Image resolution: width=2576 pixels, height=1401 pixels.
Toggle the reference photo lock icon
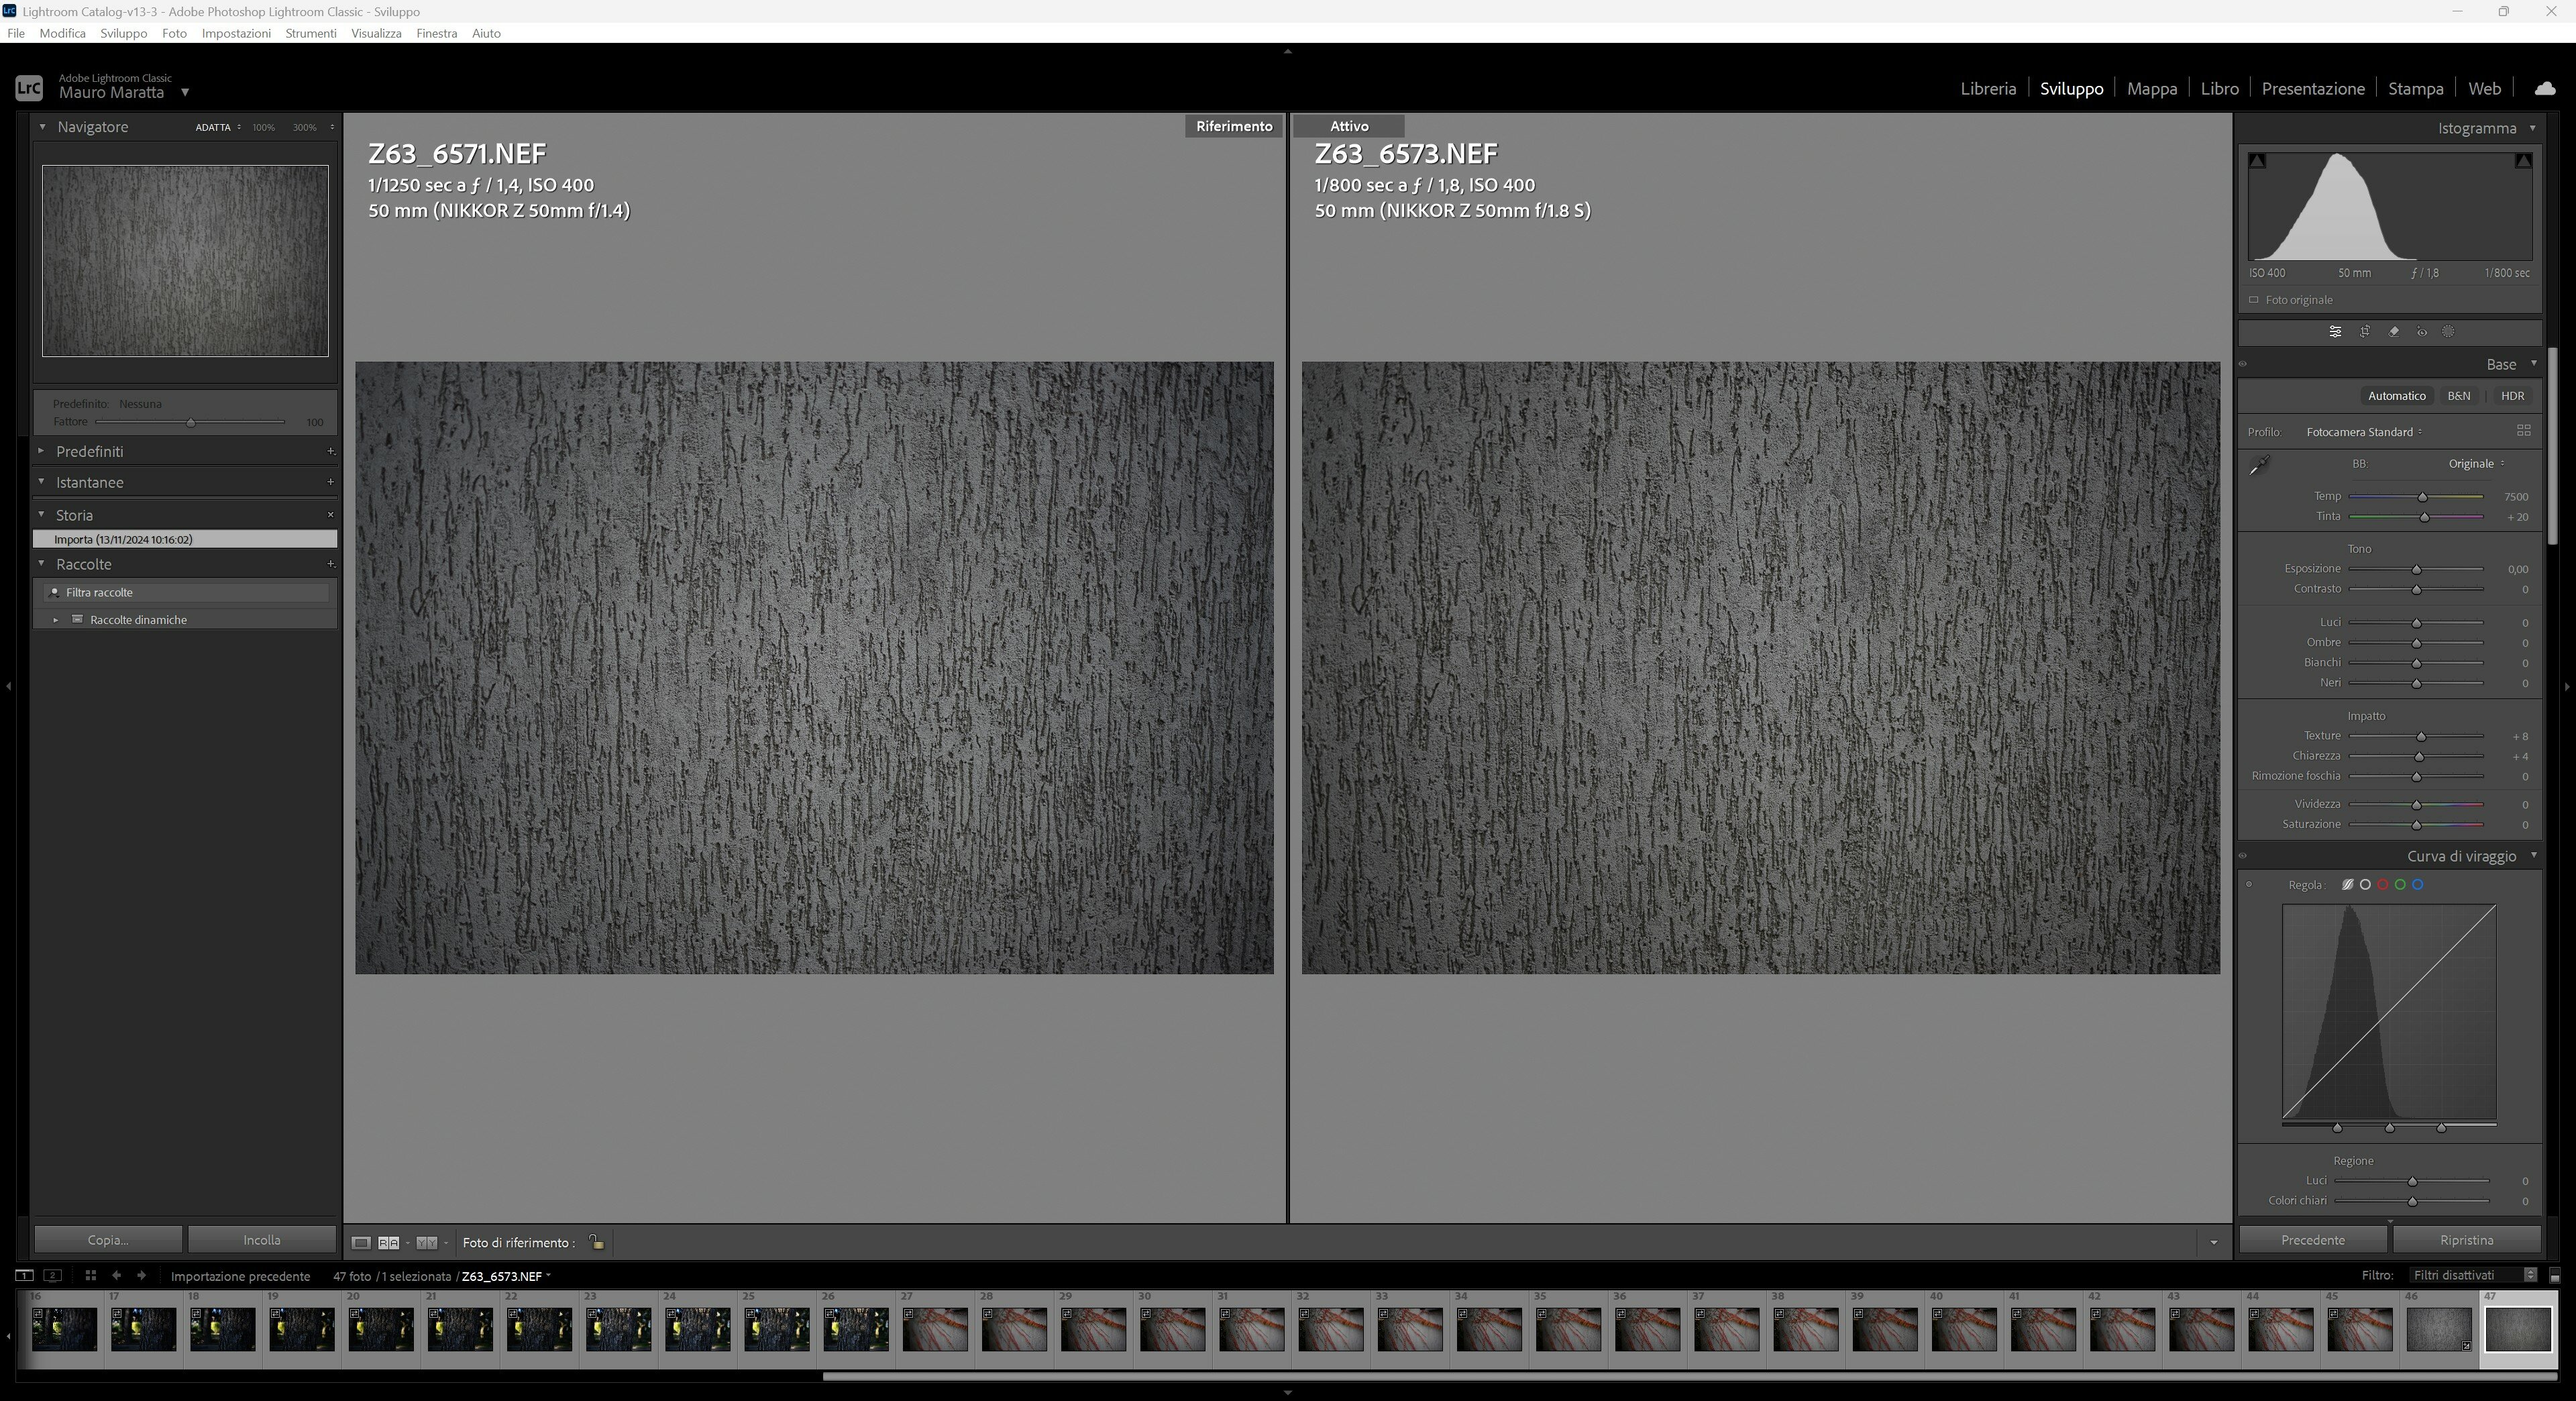(596, 1242)
